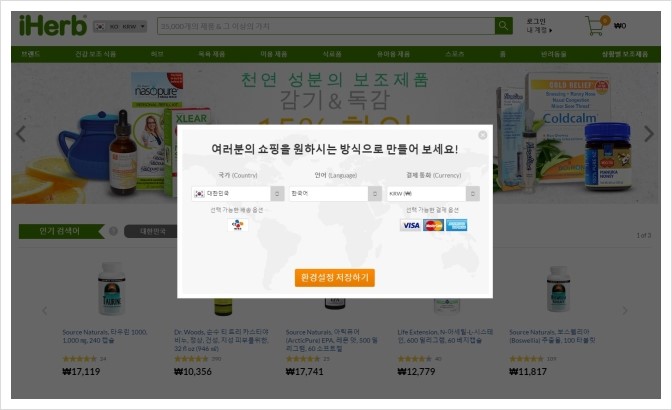Click the ₩10,356 price
The image size is (672, 410).
(x=193, y=371)
